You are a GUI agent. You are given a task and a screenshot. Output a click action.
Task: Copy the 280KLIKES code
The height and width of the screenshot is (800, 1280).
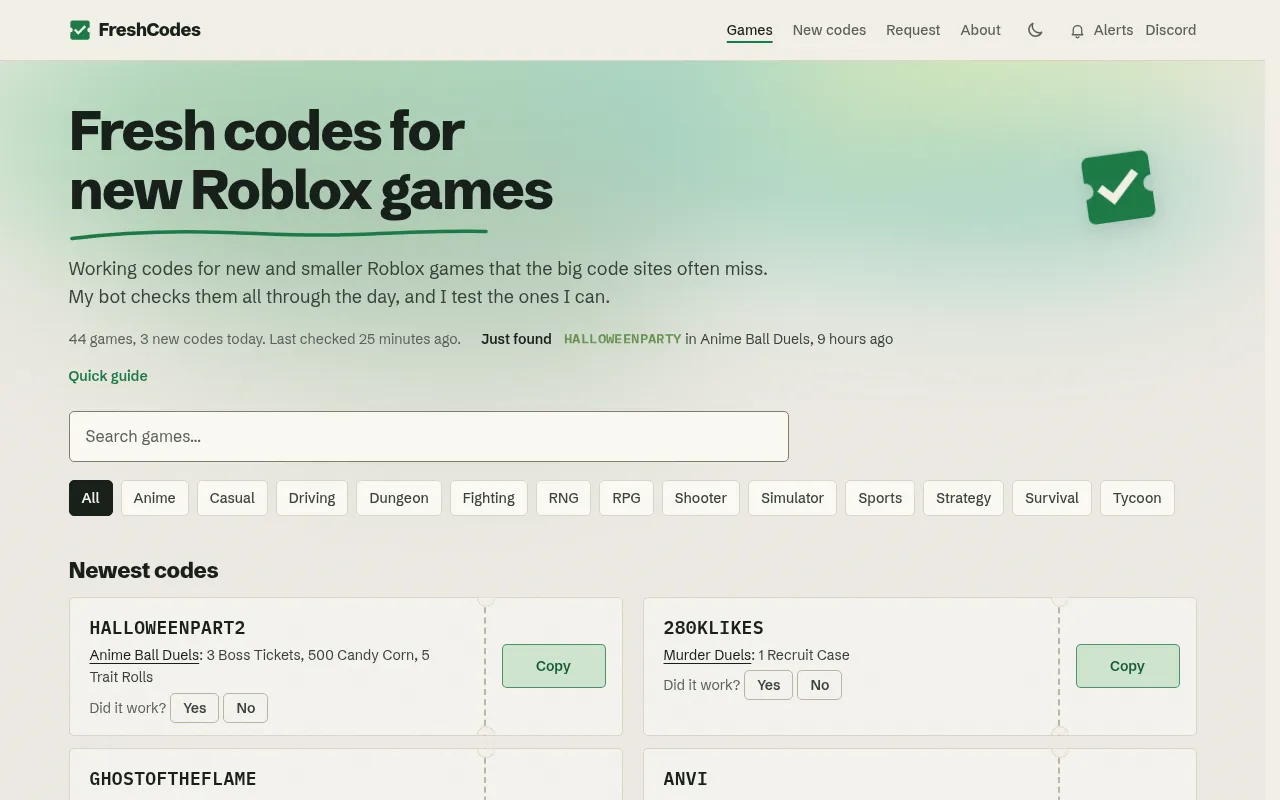coord(1128,666)
